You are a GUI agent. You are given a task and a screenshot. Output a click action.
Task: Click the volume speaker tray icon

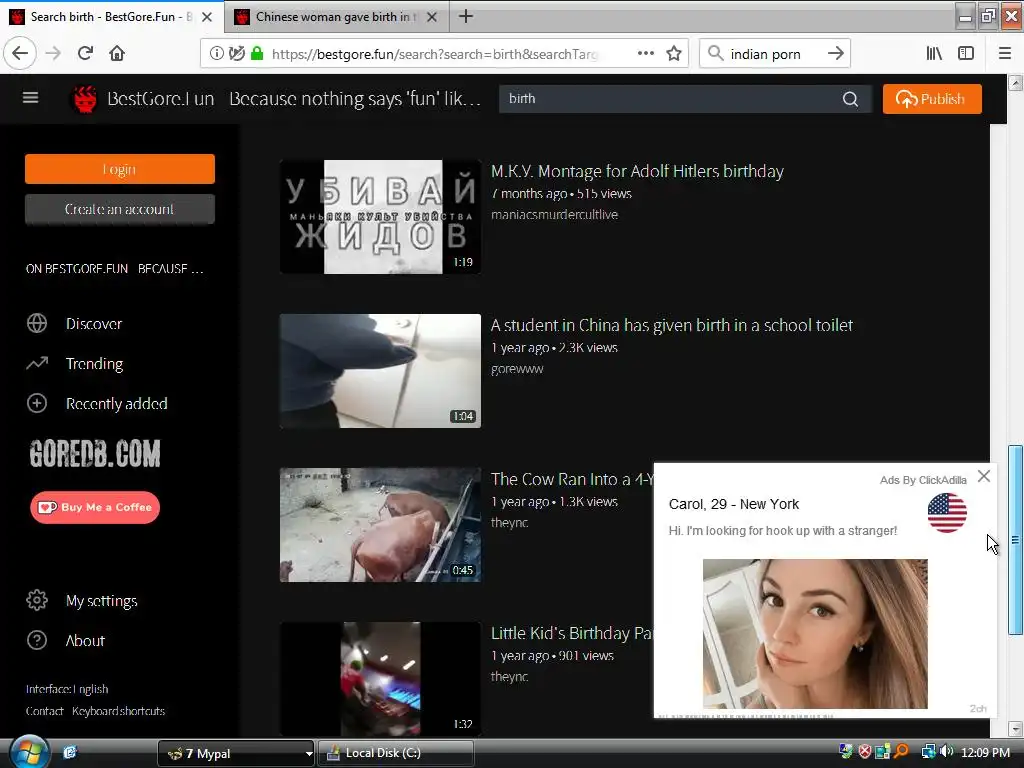coord(947,752)
